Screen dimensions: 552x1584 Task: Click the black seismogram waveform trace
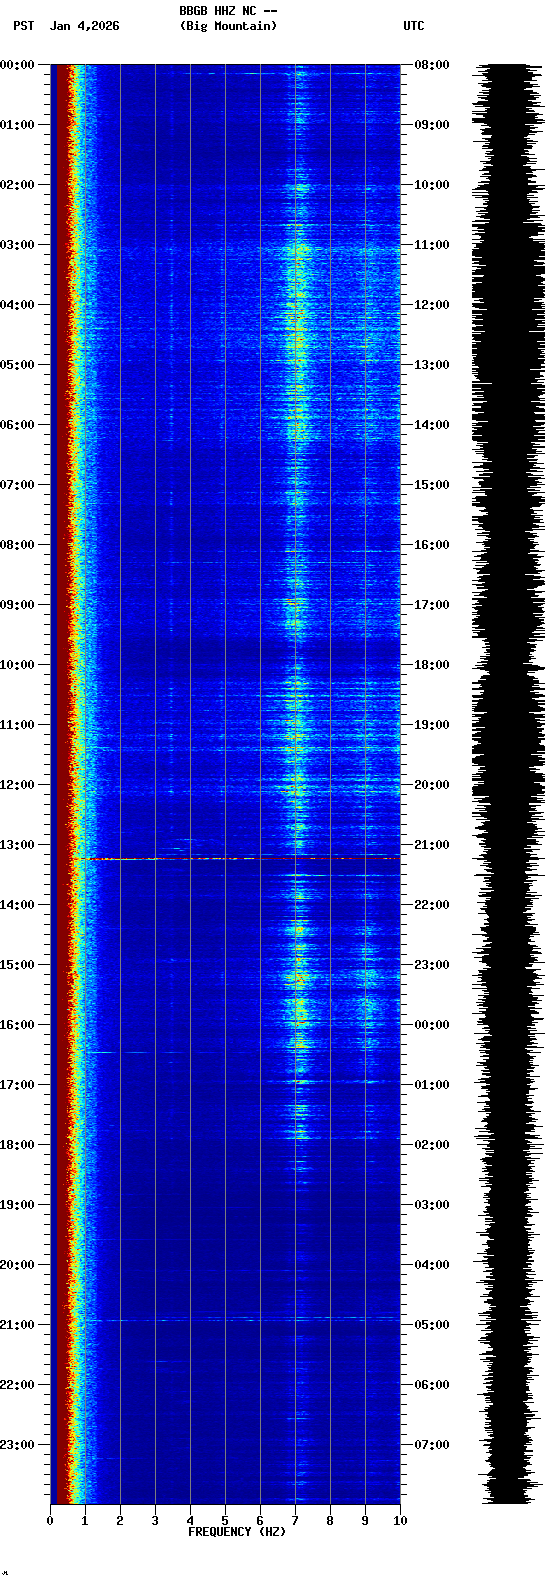click(x=508, y=784)
